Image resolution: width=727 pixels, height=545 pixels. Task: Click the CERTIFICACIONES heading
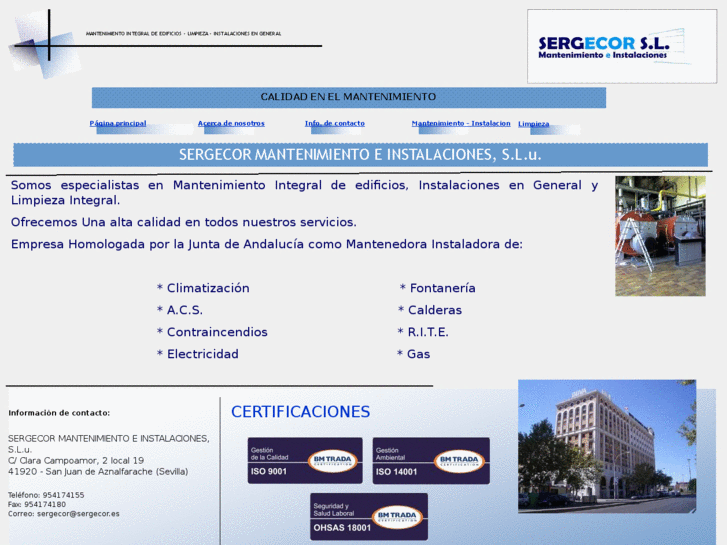pyautogui.click(x=300, y=412)
